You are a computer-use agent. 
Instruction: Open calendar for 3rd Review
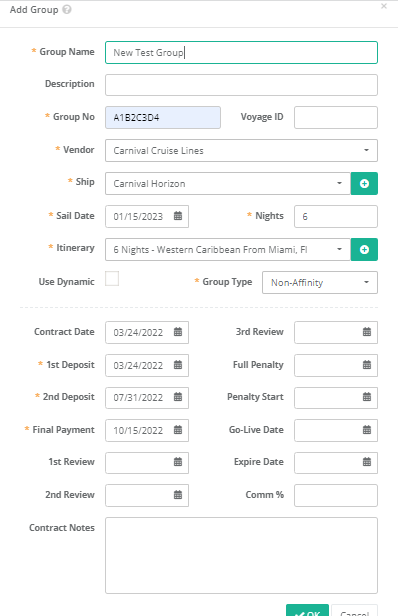point(367,332)
